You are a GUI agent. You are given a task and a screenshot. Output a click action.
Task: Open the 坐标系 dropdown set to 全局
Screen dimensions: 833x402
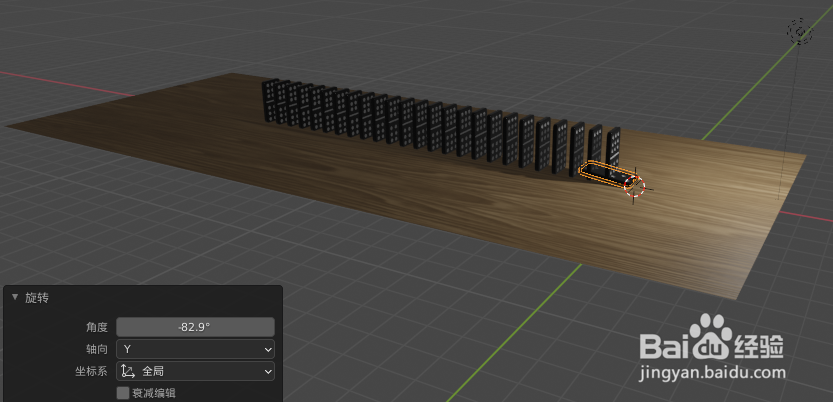coord(195,372)
